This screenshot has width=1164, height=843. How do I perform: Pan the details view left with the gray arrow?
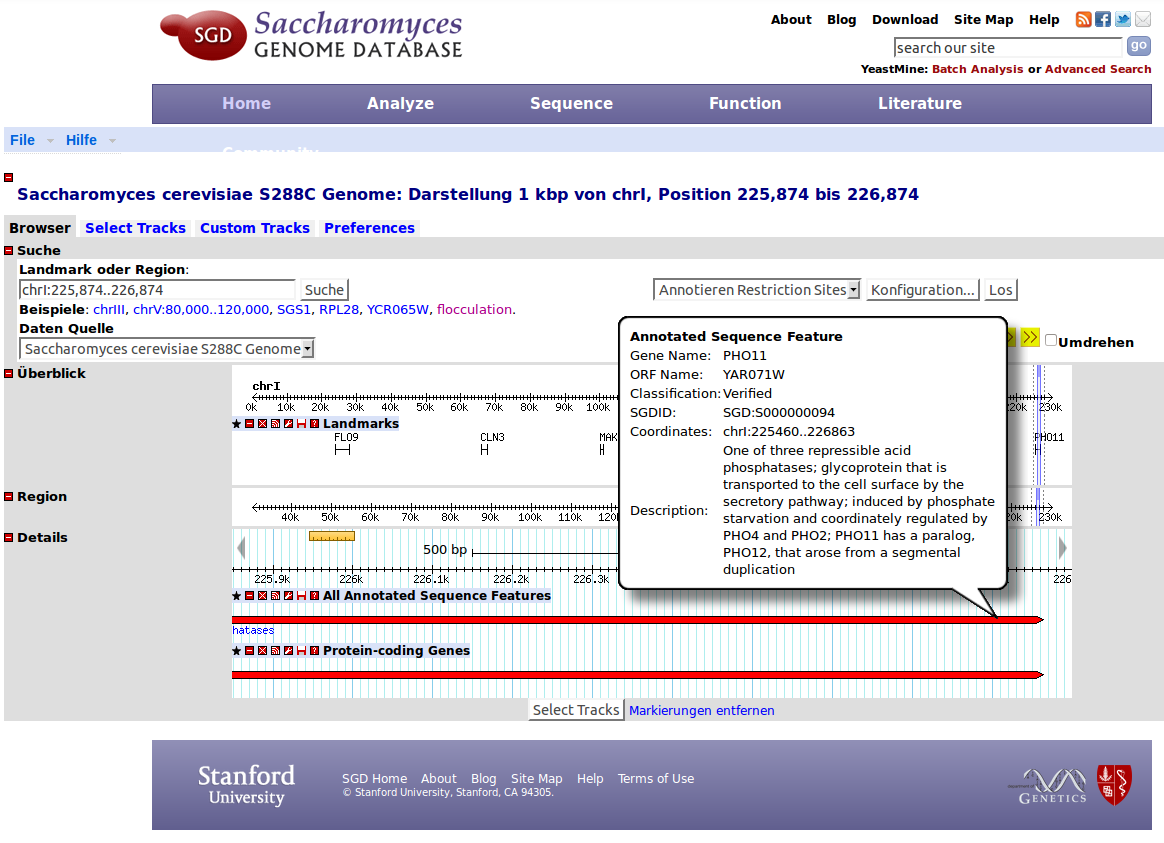point(241,548)
